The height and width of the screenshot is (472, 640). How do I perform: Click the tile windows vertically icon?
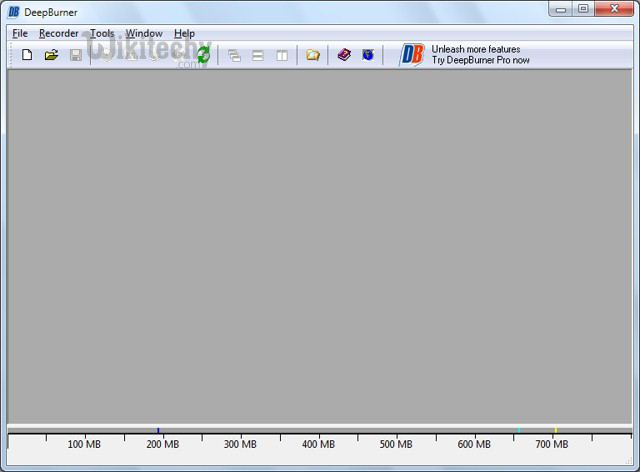[282, 55]
